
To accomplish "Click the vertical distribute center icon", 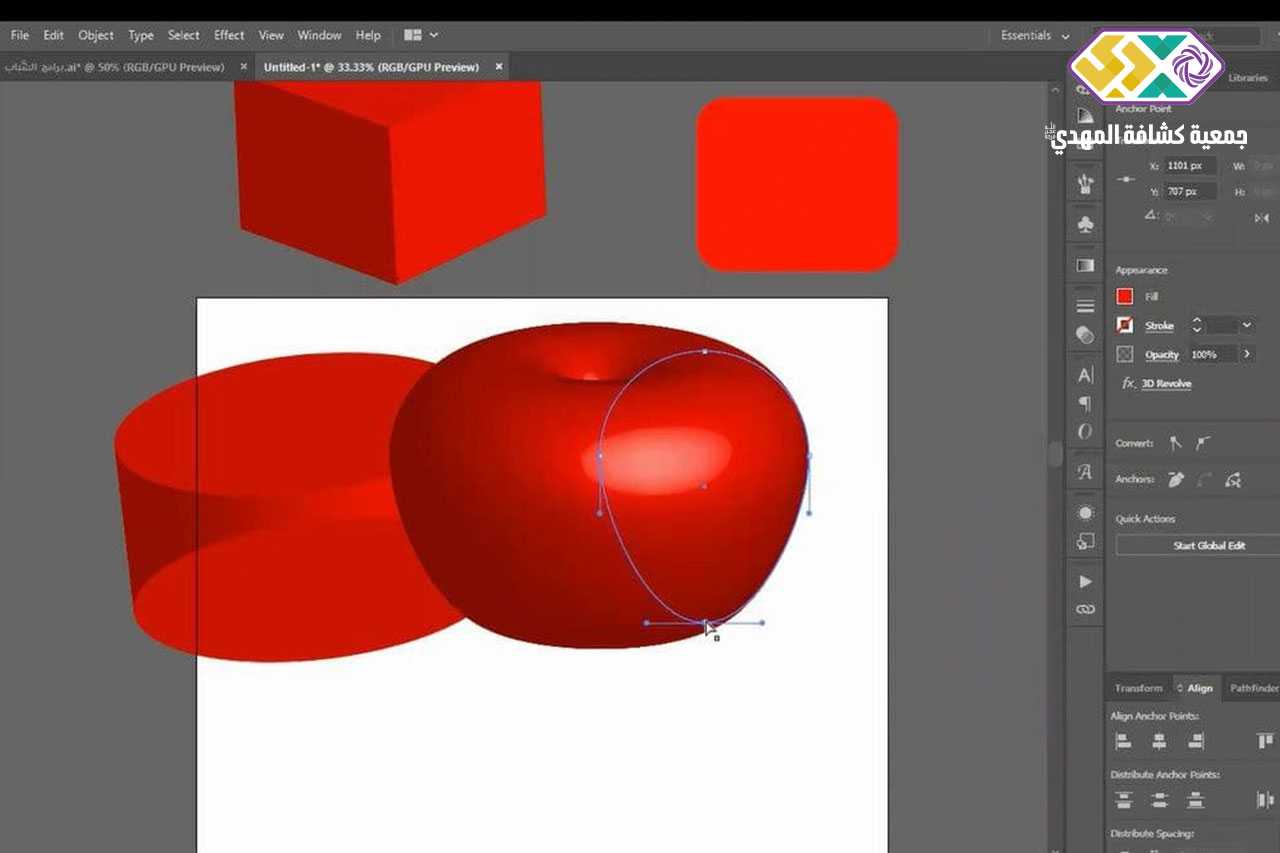I will click(1159, 800).
